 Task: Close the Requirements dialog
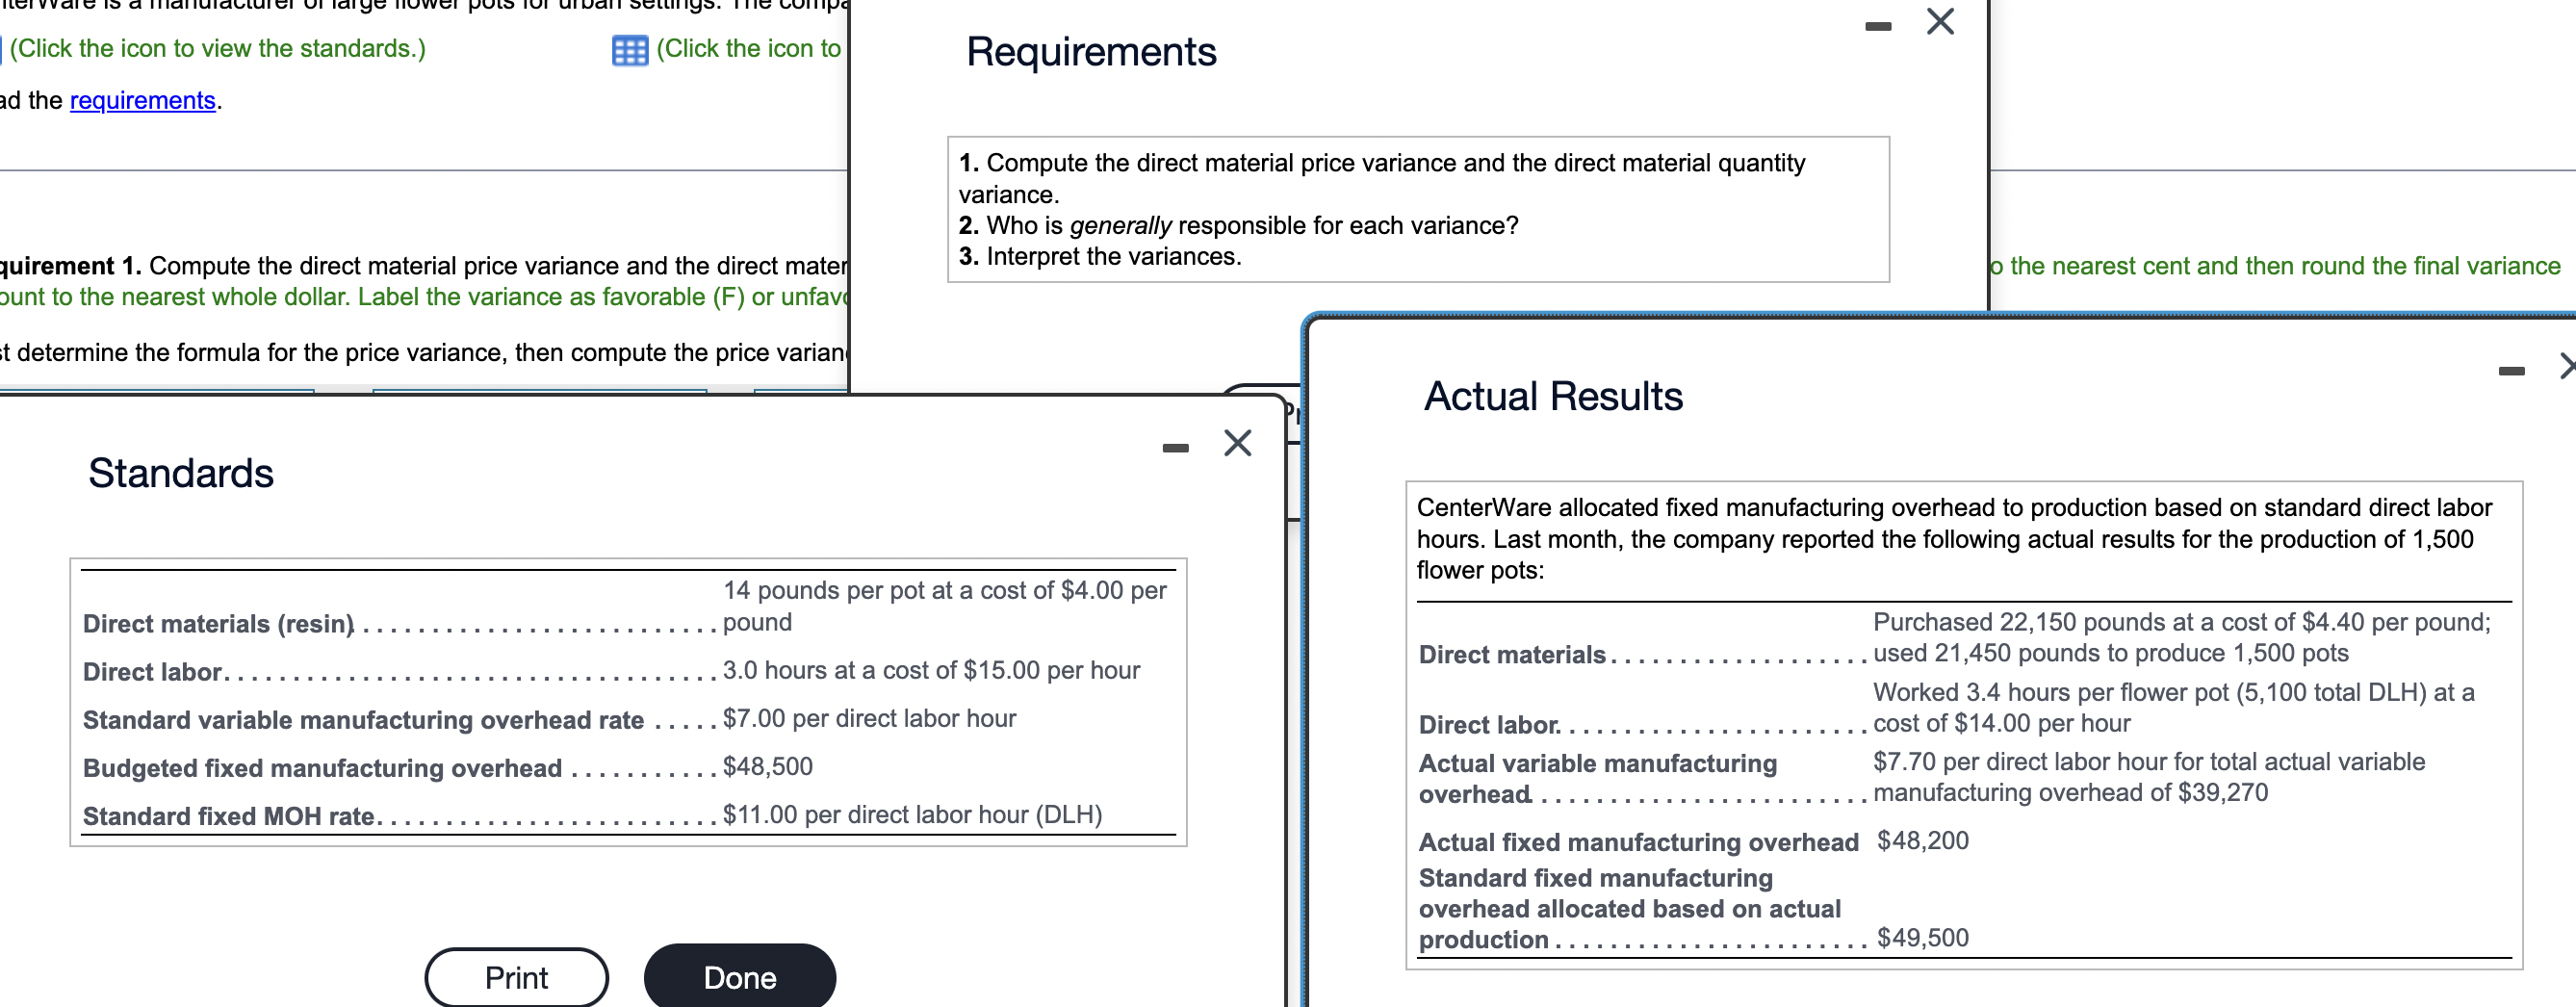(1940, 21)
